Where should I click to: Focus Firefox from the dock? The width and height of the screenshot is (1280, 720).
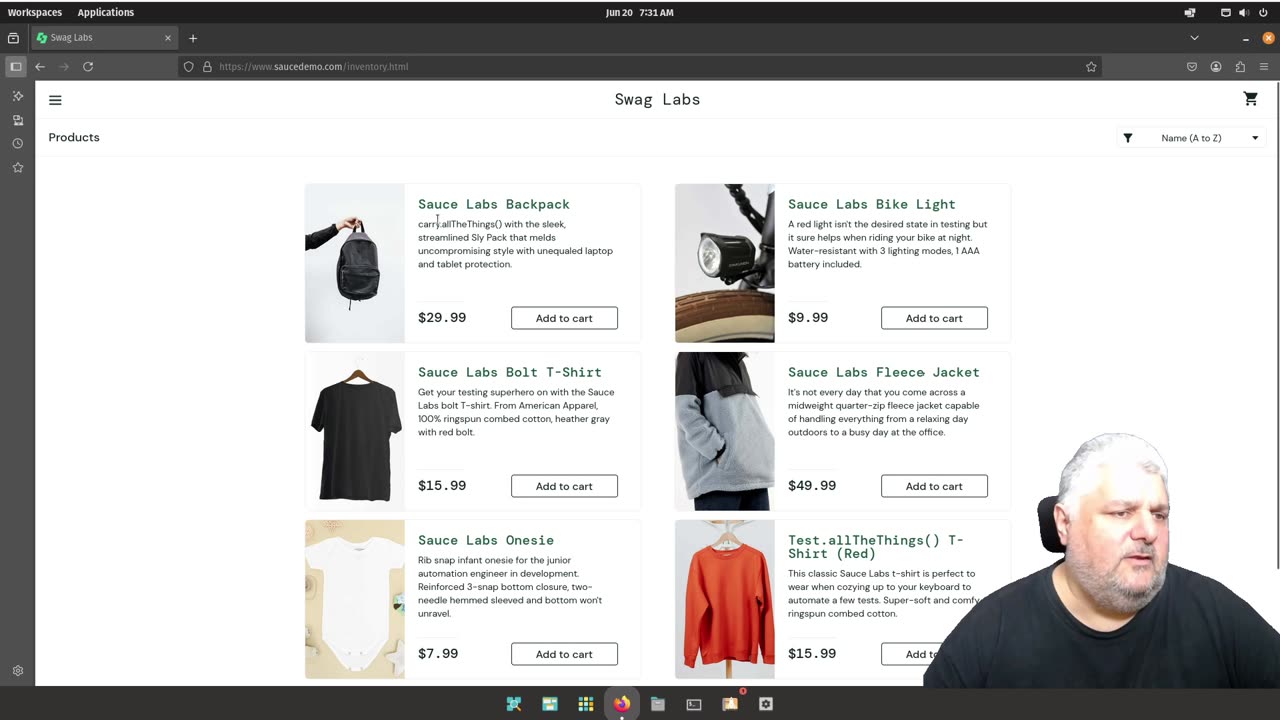pos(622,704)
